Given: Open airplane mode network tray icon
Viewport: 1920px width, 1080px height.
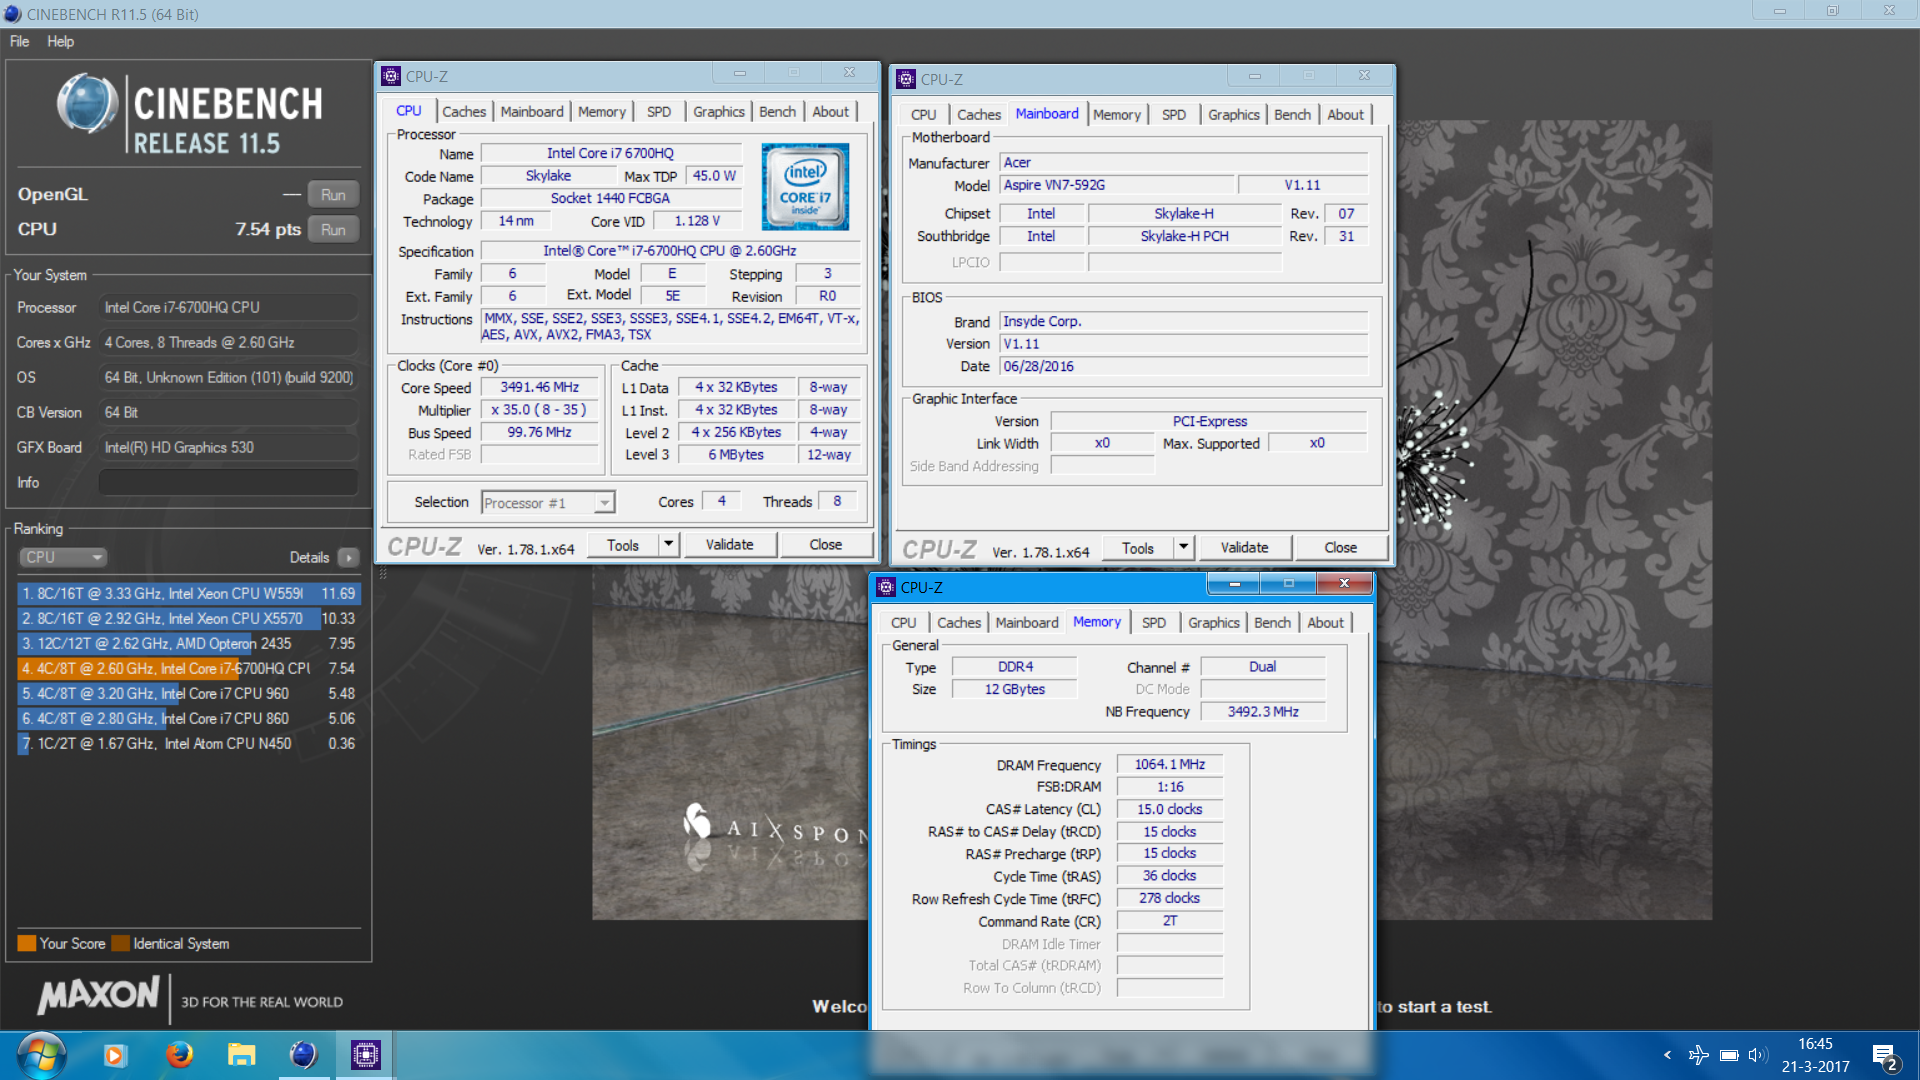Looking at the screenshot, I should coord(1698,1055).
